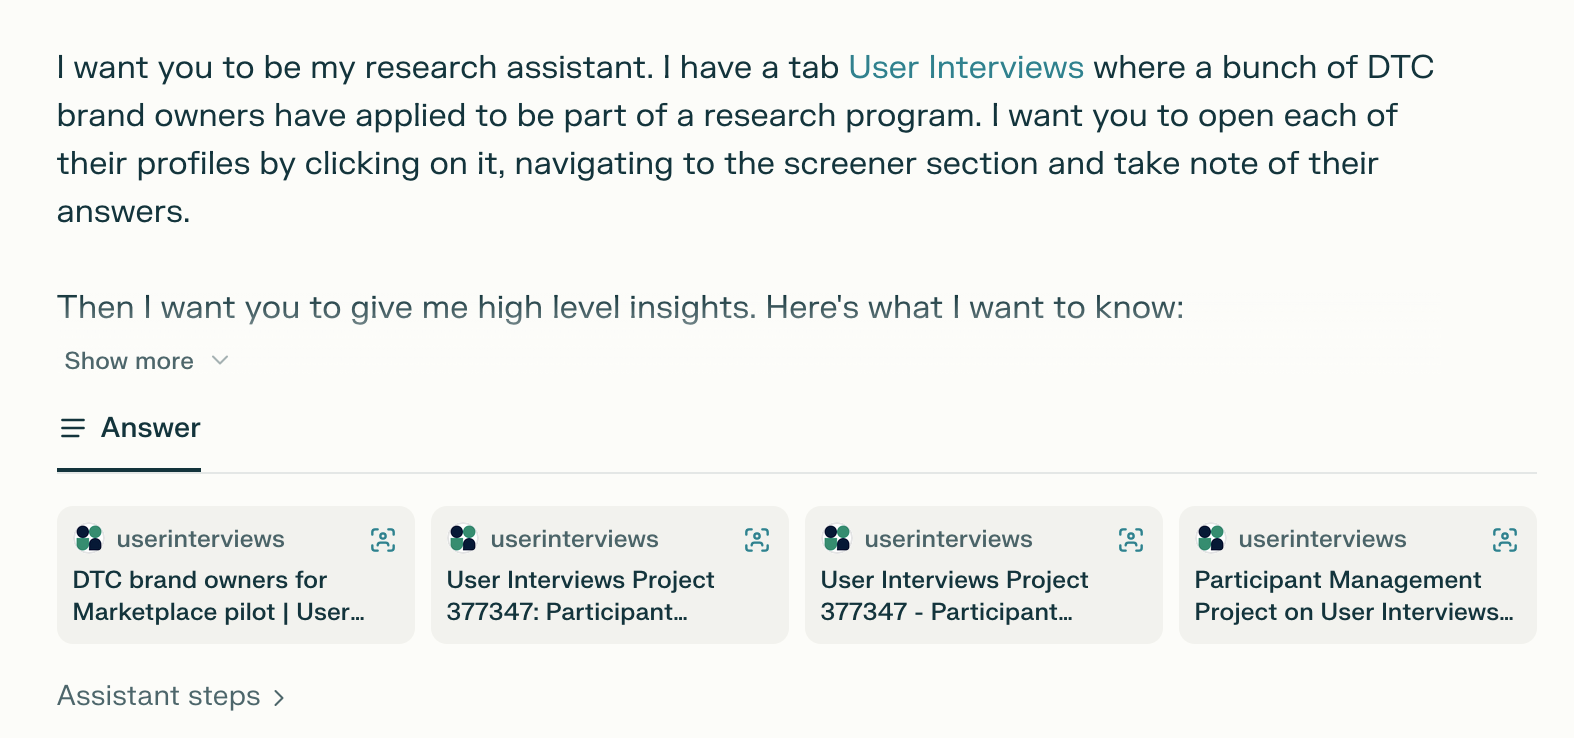1574x738 pixels.
Task: Open source titled 'DTC brand owners for Marketplace pilot'
Action: (218, 596)
